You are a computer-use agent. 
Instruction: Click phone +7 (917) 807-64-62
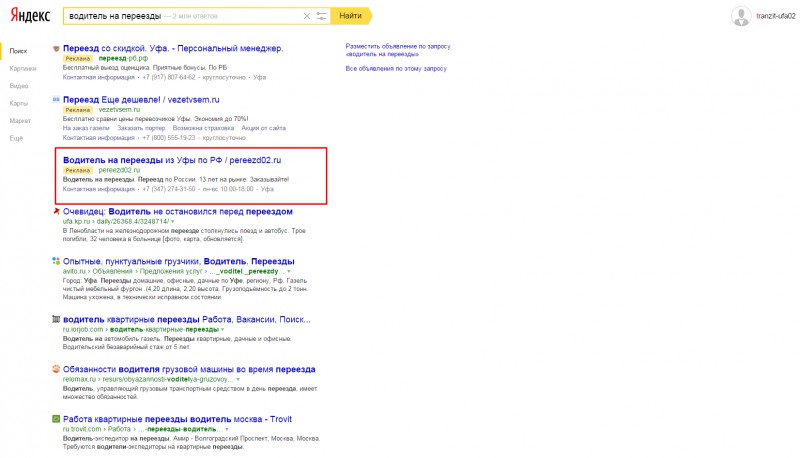coord(168,77)
